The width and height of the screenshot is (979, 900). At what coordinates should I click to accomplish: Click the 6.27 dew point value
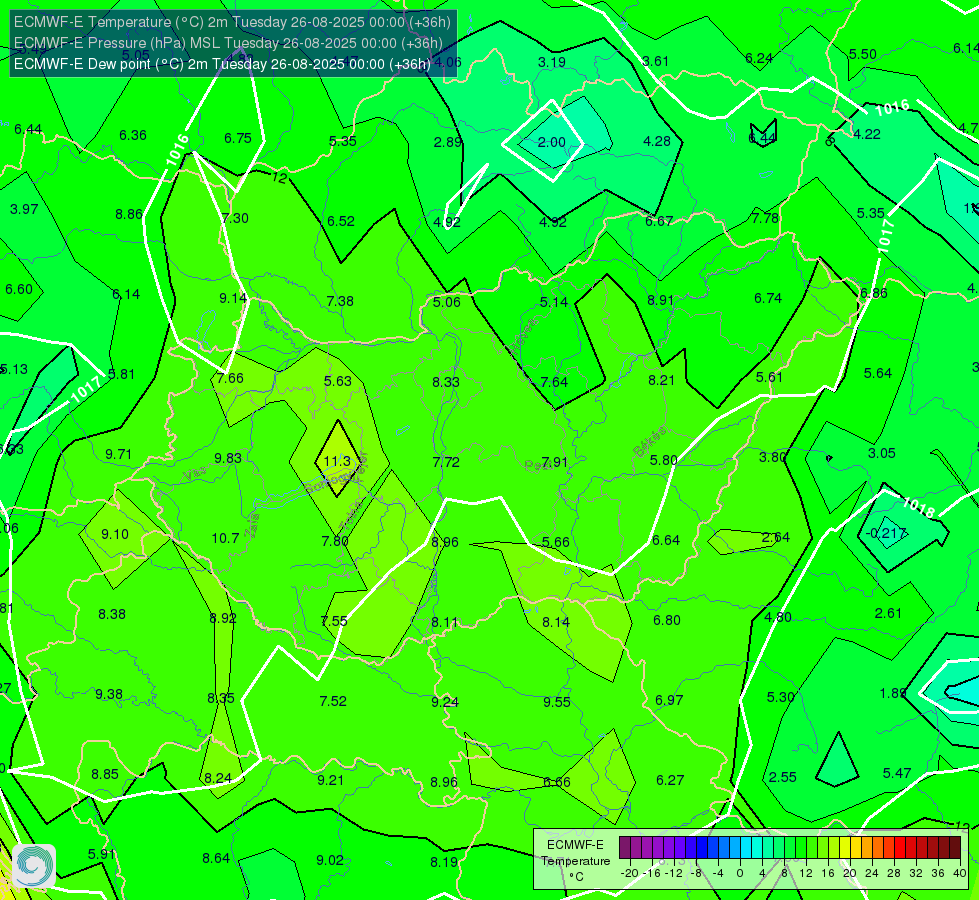670,779
